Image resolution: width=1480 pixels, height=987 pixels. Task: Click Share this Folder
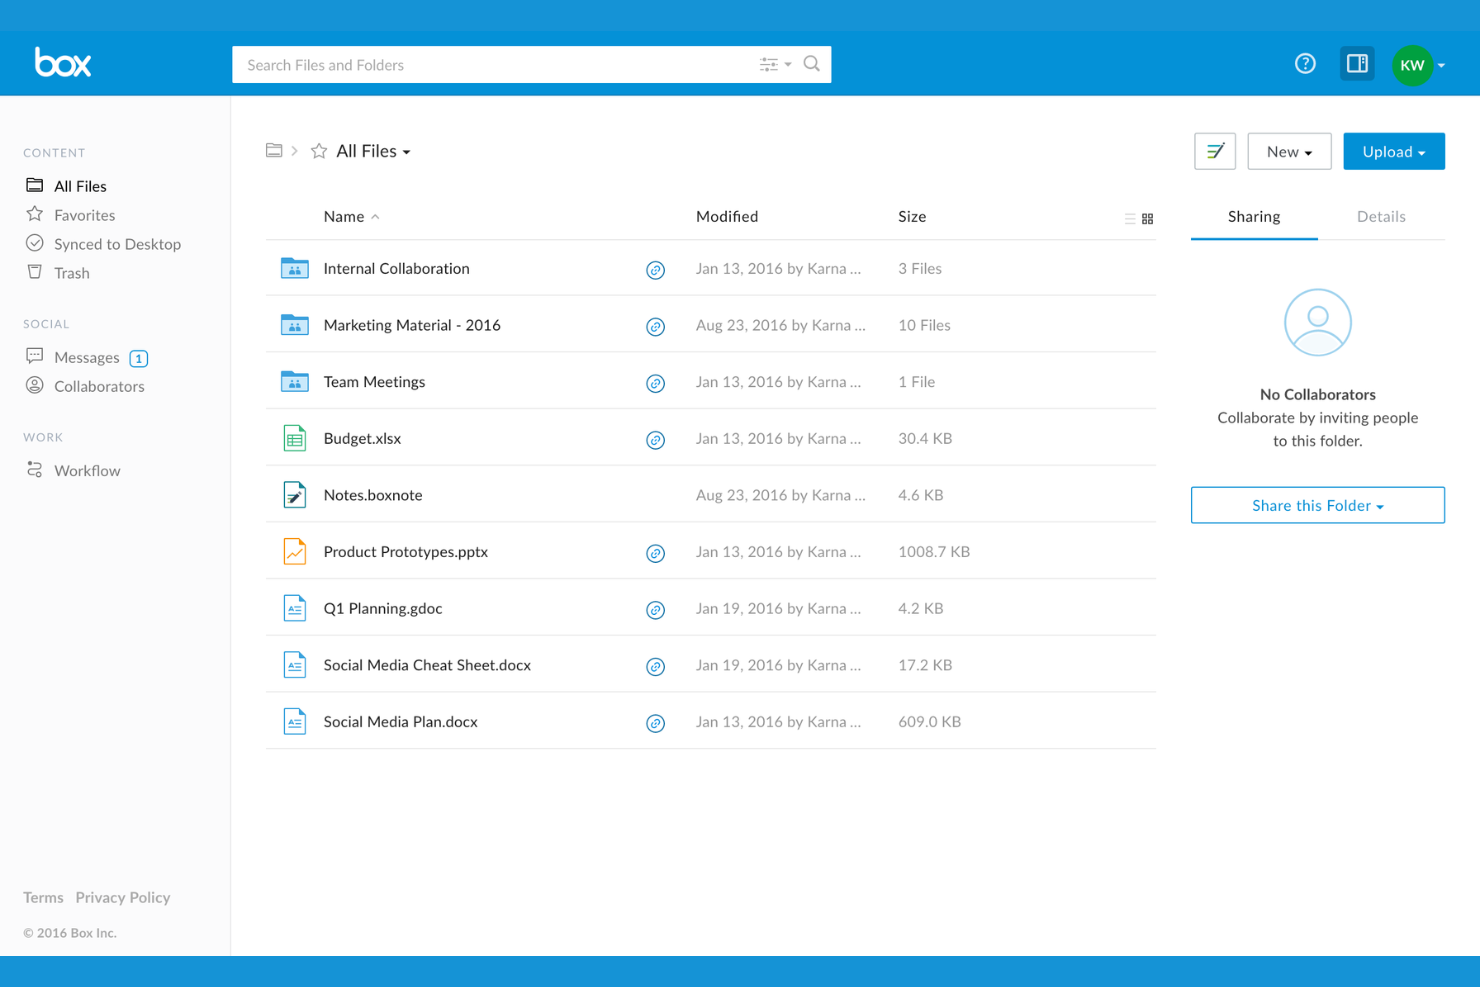[1317, 505]
